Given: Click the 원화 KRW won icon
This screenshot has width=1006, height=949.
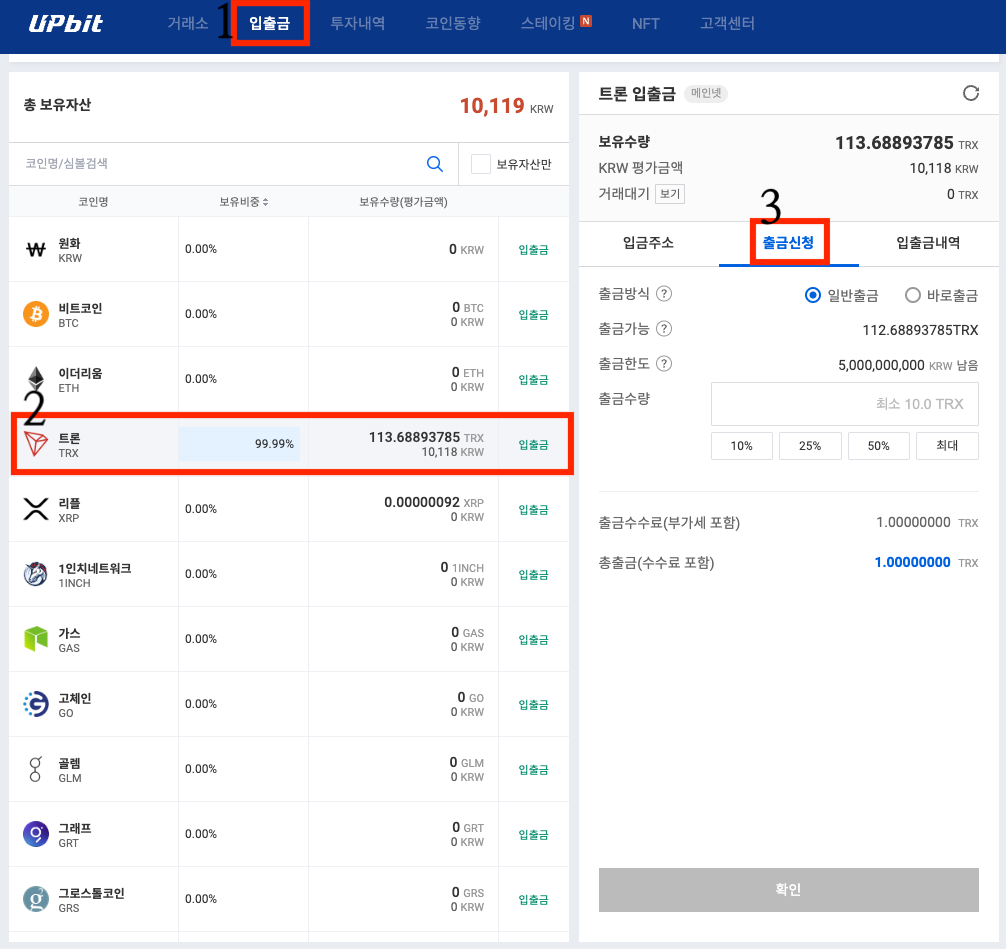Looking at the screenshot, I should pos(36,250).
